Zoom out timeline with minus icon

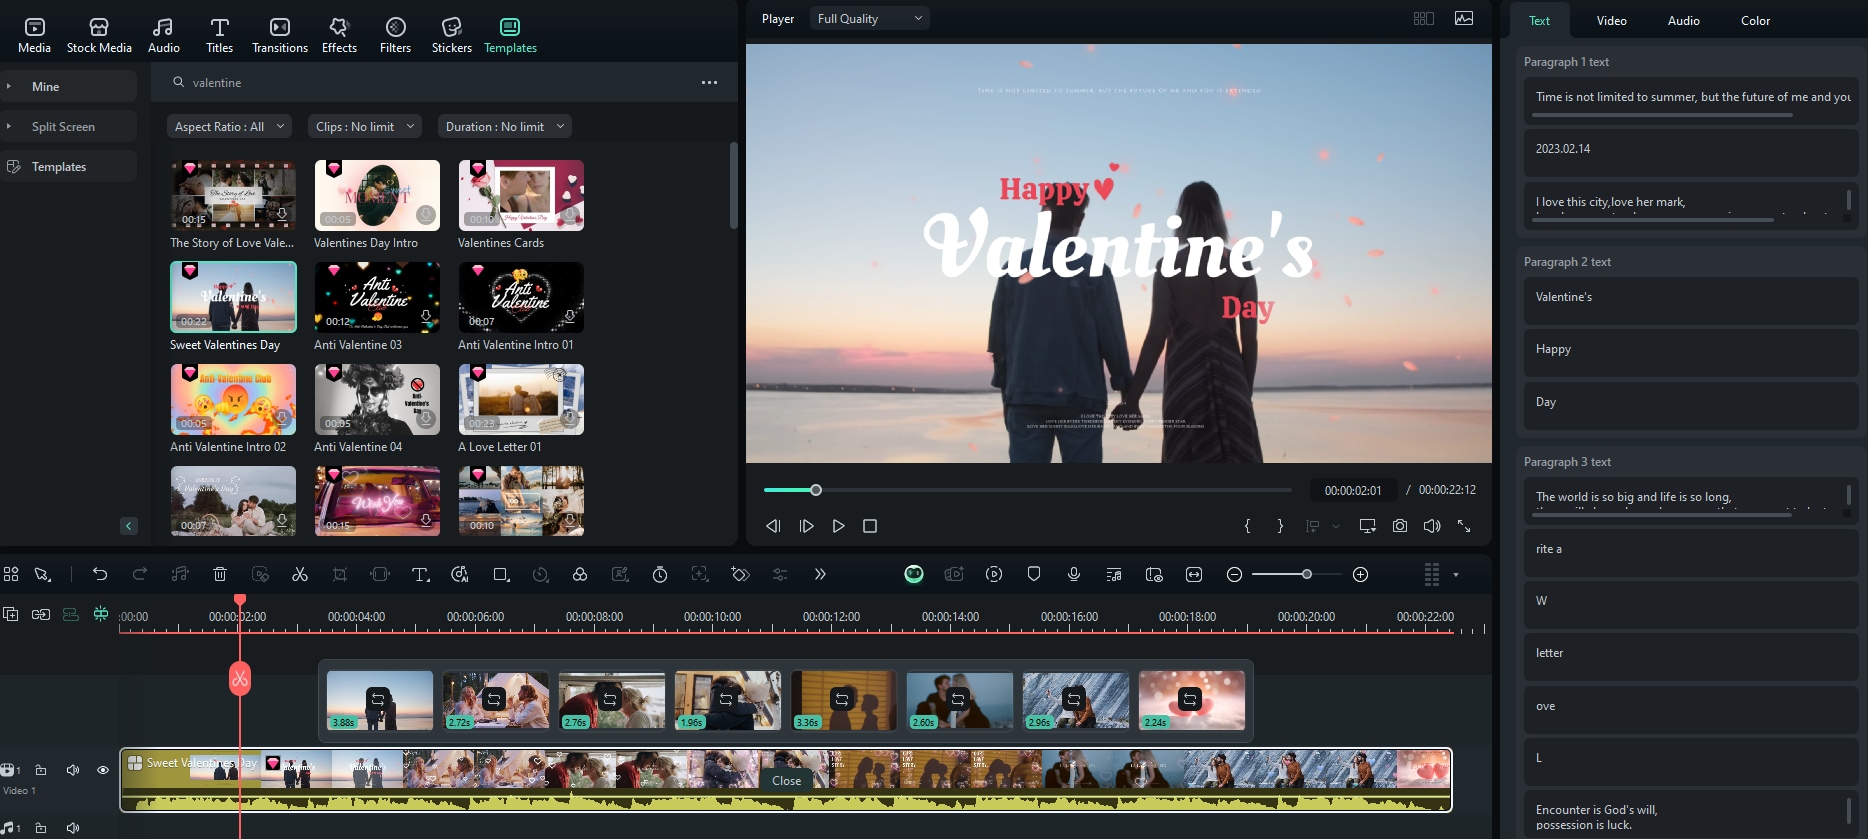[x=1234, y=574]
